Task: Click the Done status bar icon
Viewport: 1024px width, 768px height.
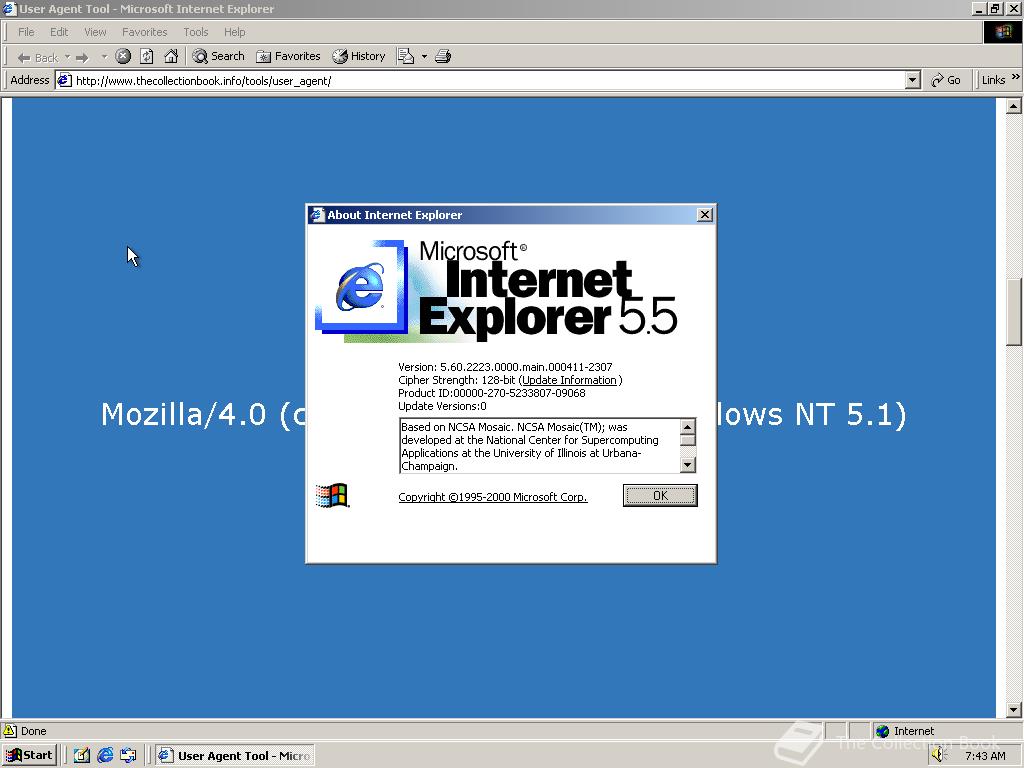Action: coord(10,731)
